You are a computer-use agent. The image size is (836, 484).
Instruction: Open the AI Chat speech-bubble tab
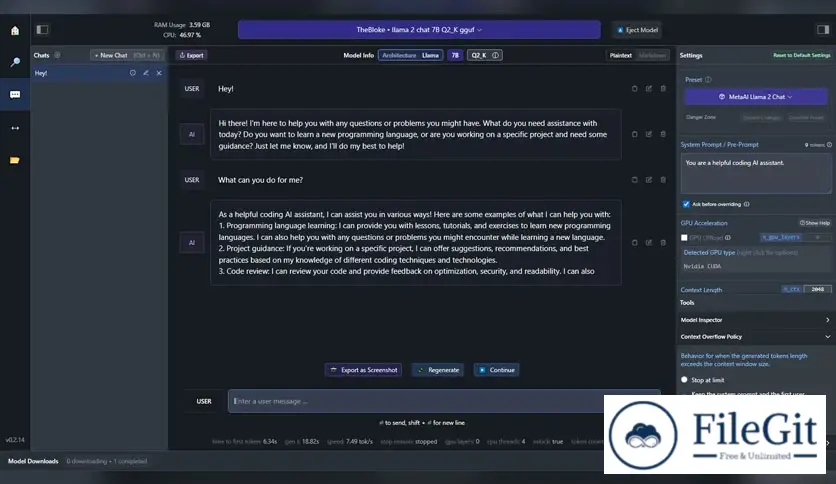pyautogui.click(x=15, y=94)
